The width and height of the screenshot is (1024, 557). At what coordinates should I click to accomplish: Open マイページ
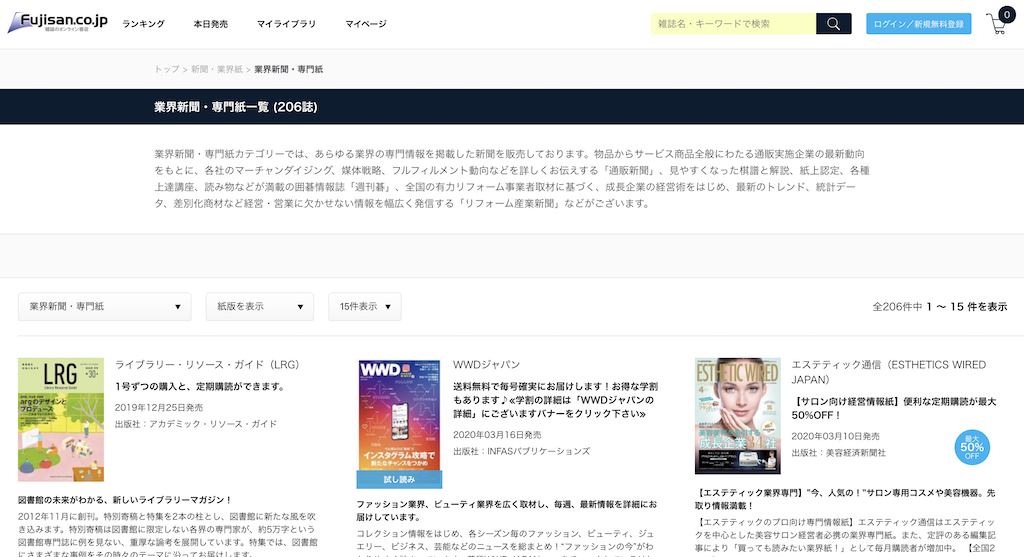(366, 24)
